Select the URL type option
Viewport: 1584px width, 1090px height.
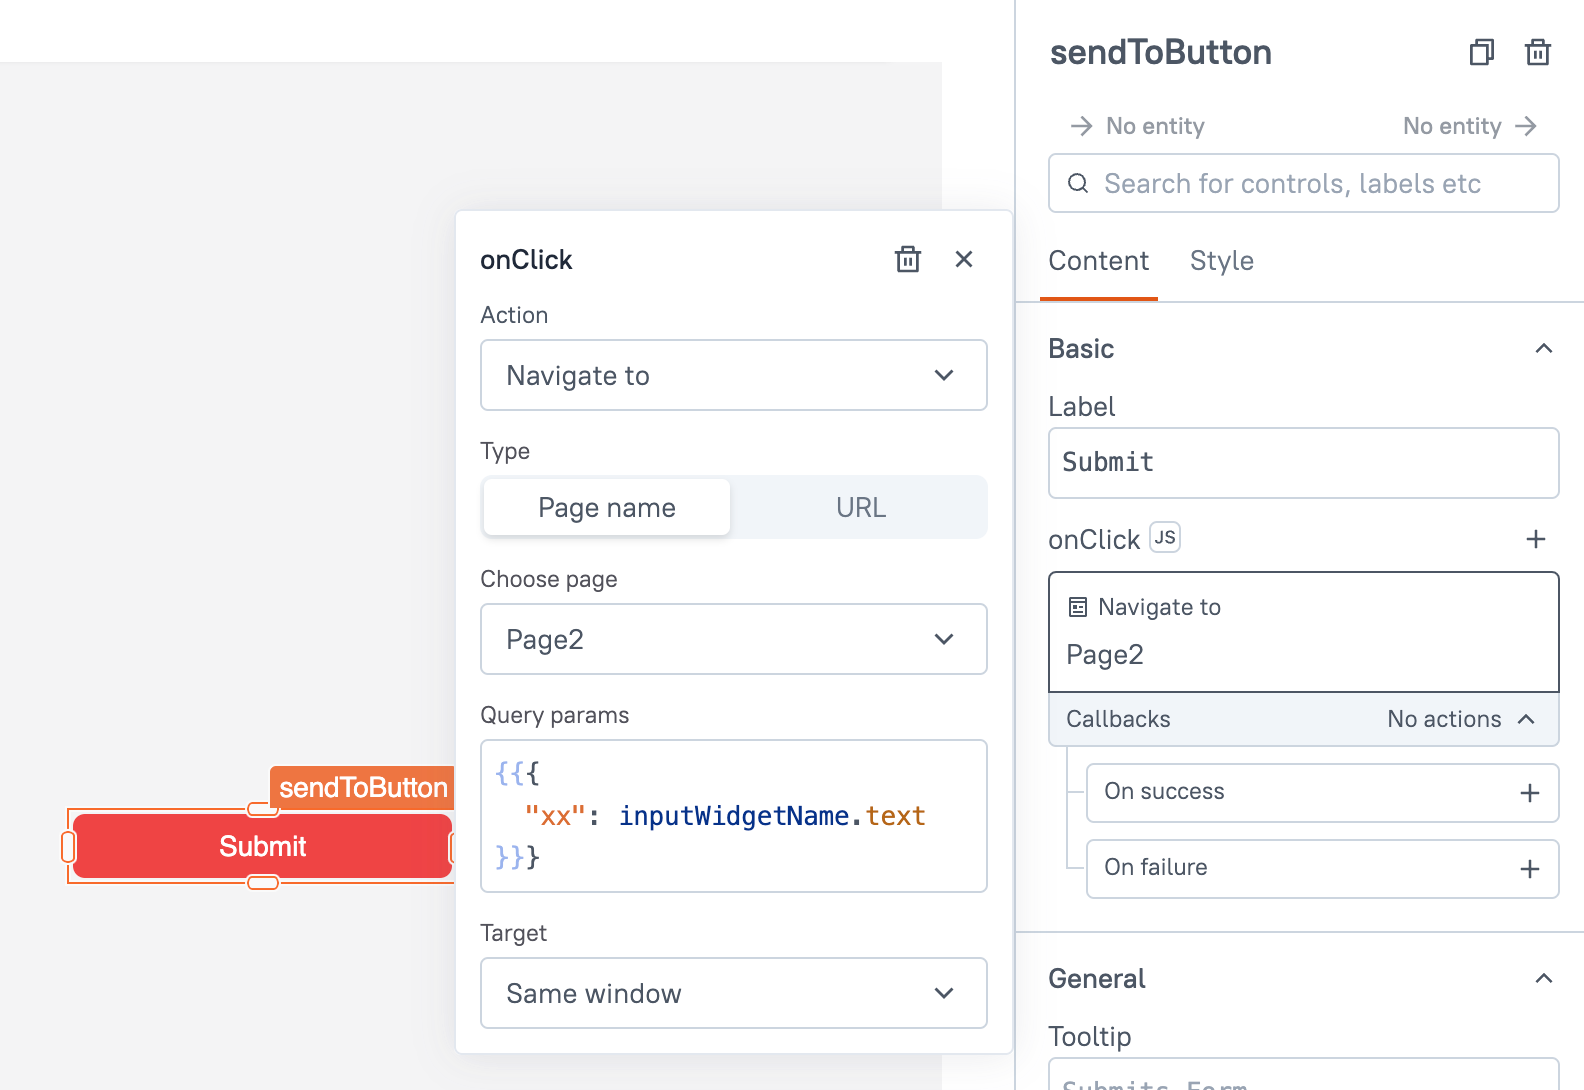tap(861, 507)
